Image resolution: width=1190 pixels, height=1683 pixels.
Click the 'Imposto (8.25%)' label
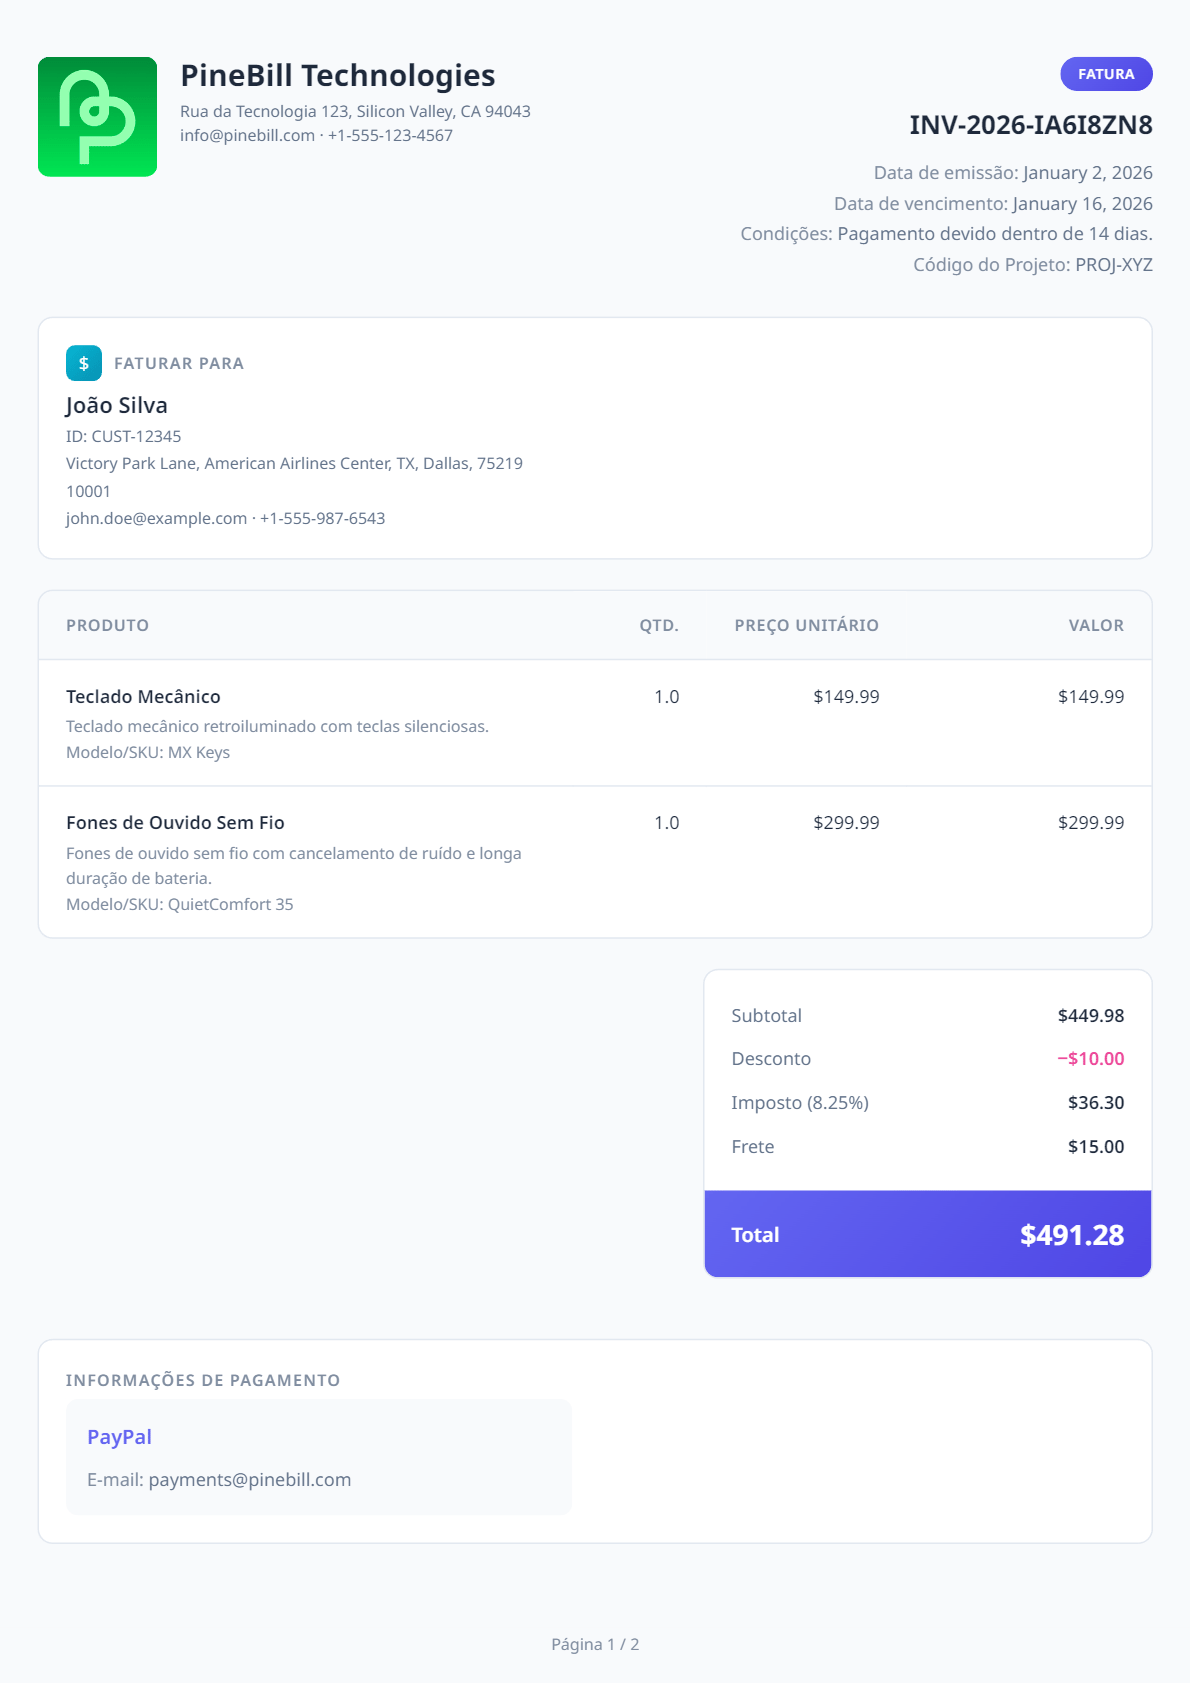pos(800,1102)
